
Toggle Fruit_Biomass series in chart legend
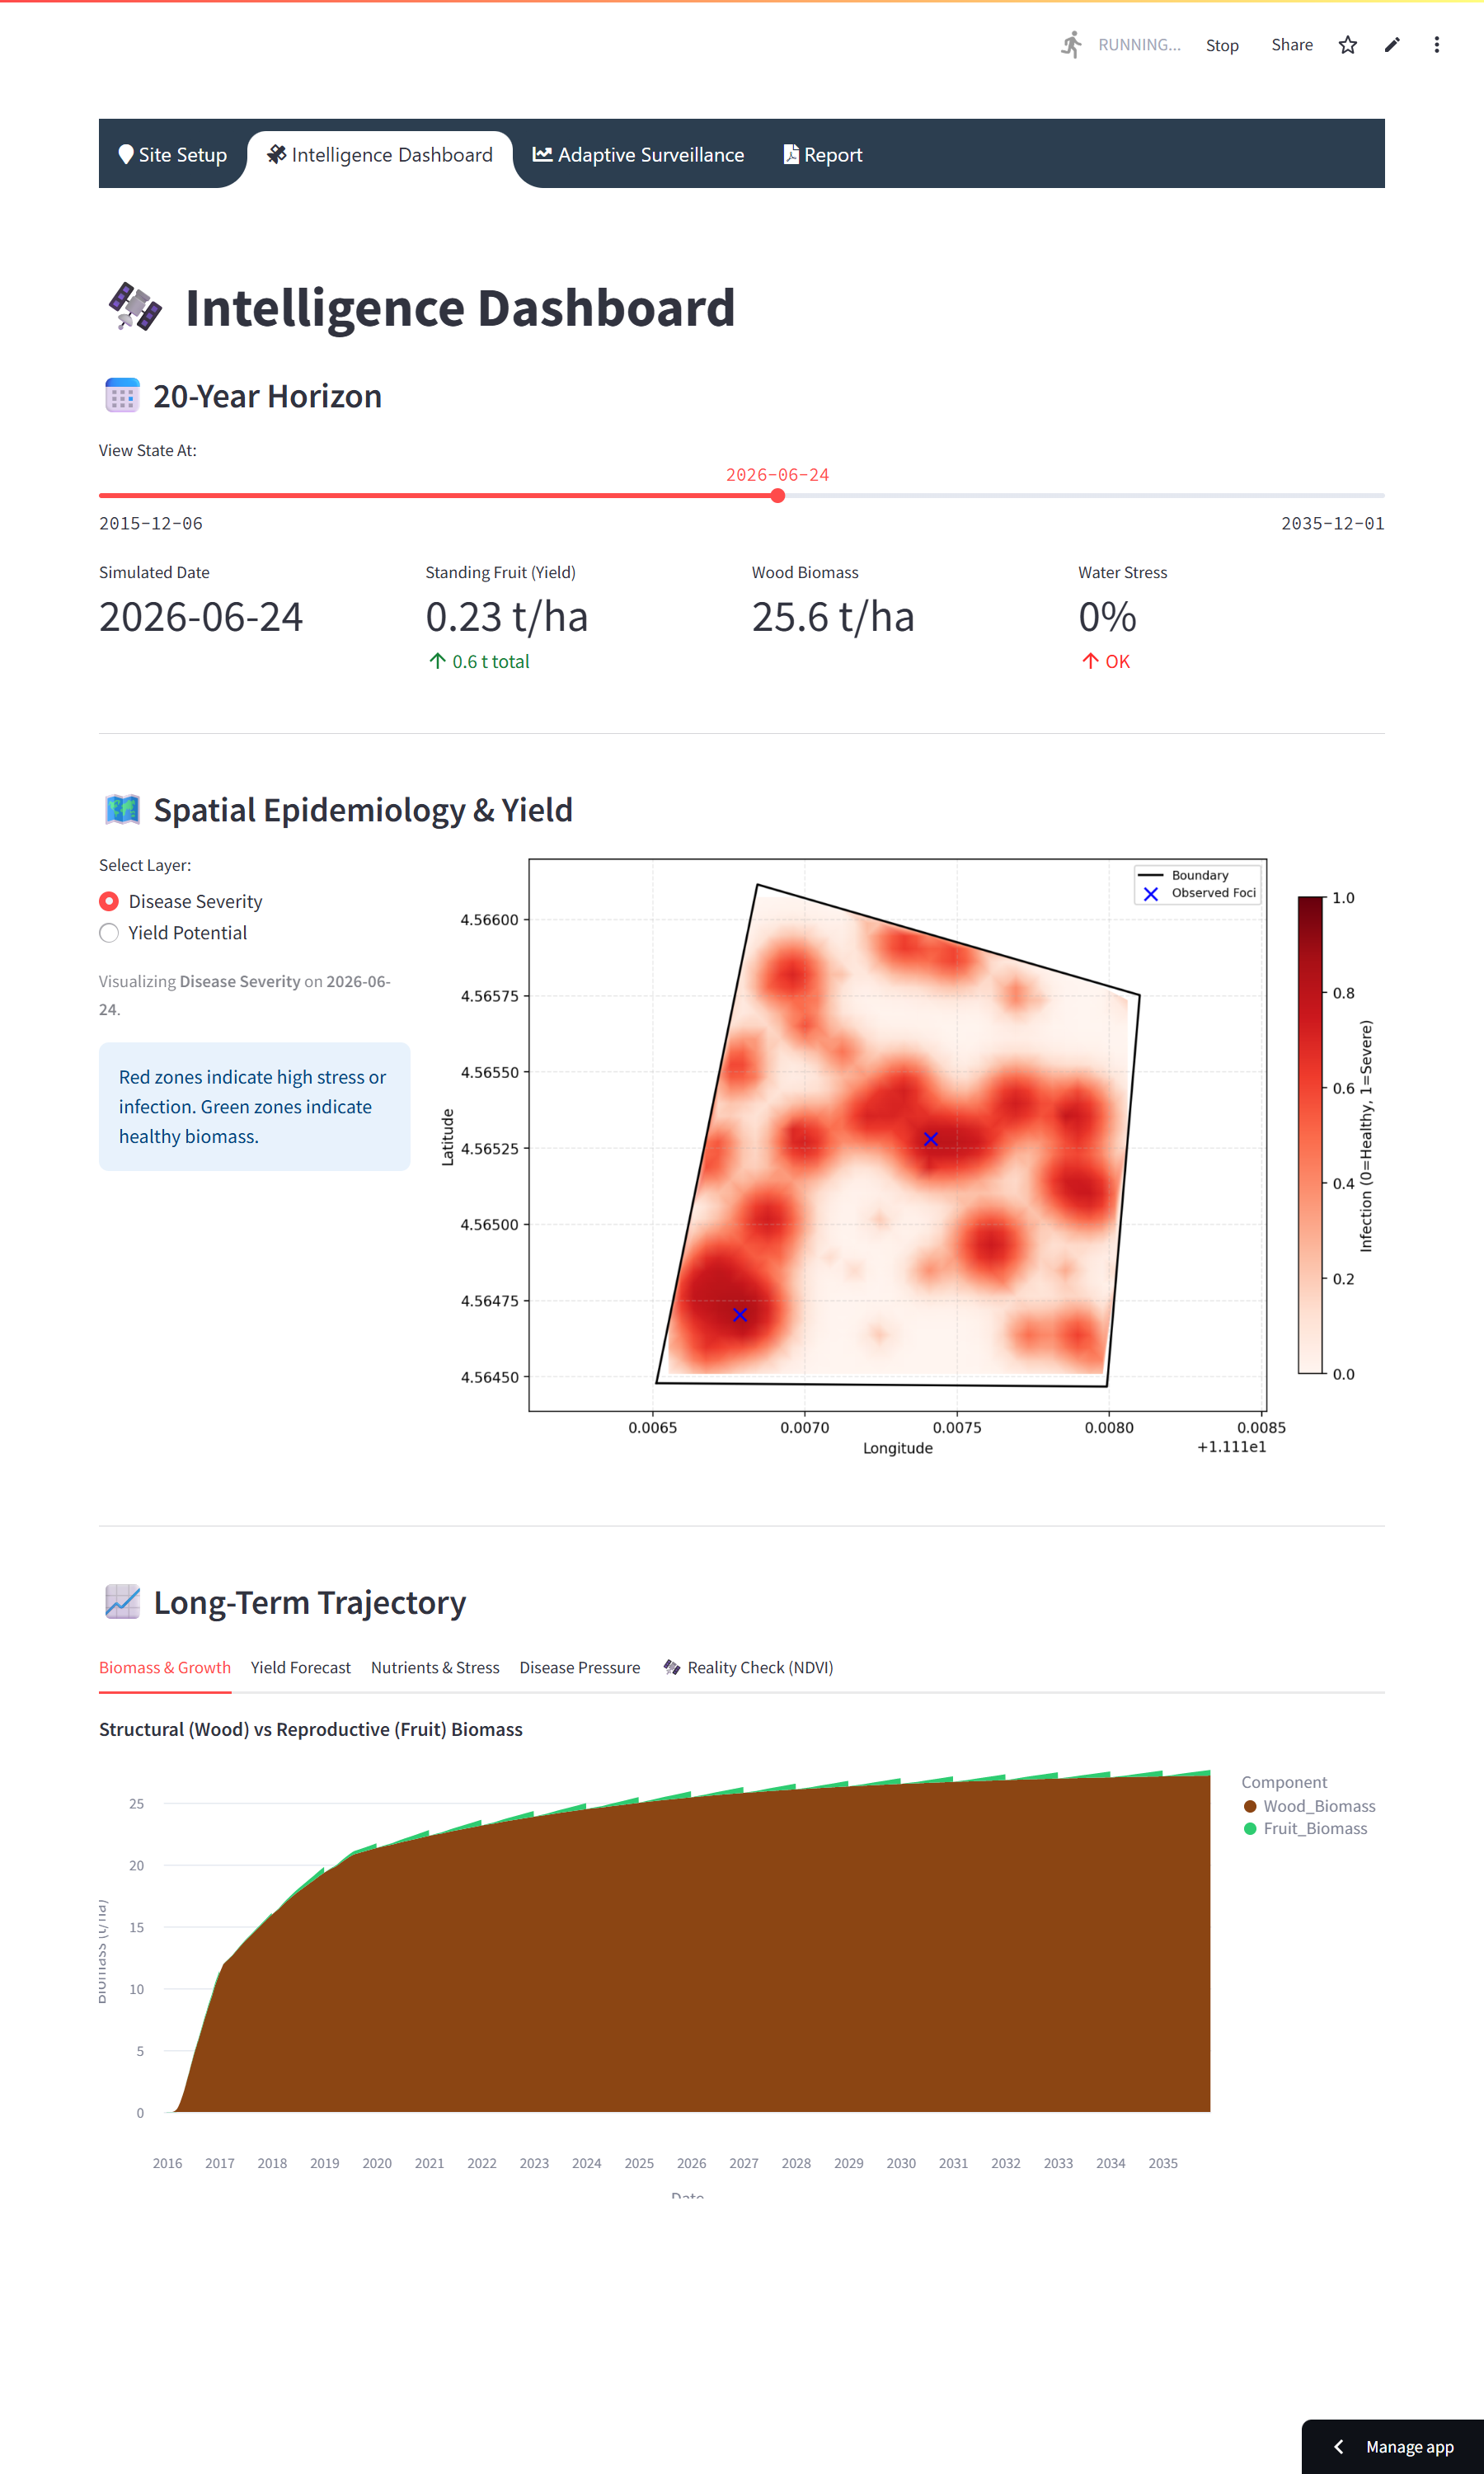click(1305, 1828)
